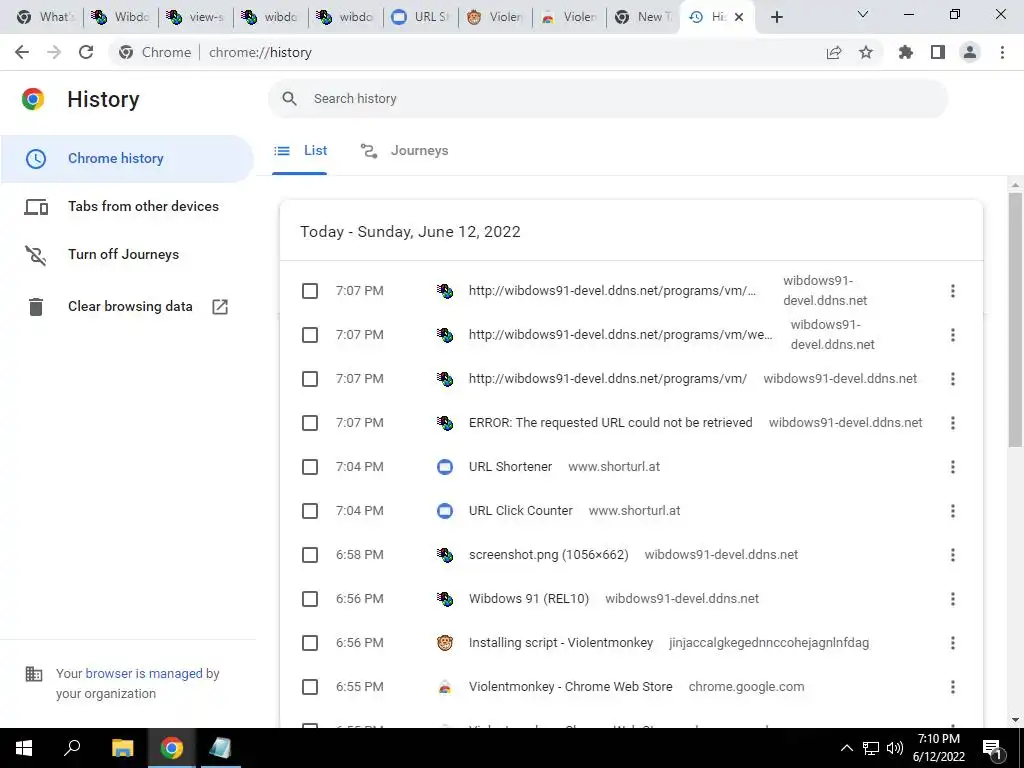The width and height of the screenshot is (1024, 768).
Task: Open the Extensions puzzle icon
Action: [906, 52]
